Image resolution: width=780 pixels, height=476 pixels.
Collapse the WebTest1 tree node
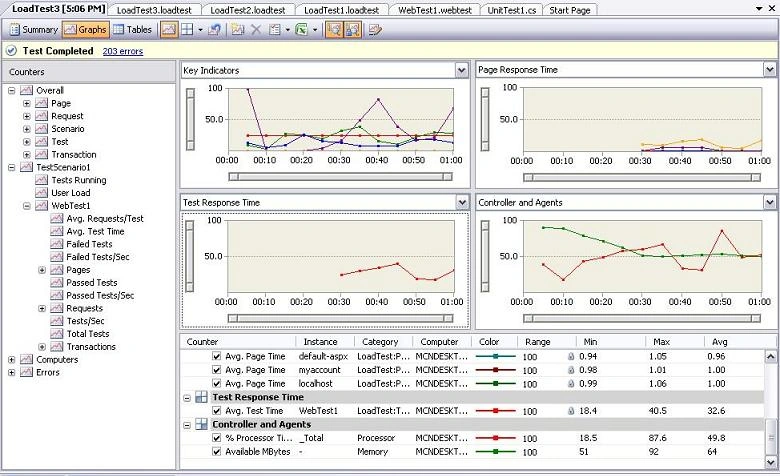click(27, 206)
